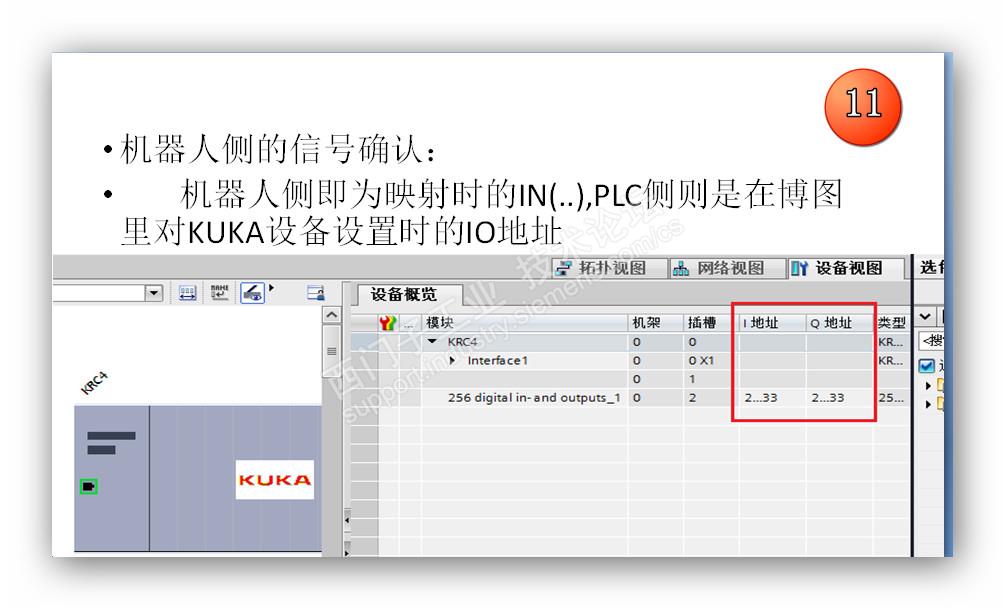Select the KRC4 module name
The width and height of the screenshot is (1005, 609).
pos(463,342)
